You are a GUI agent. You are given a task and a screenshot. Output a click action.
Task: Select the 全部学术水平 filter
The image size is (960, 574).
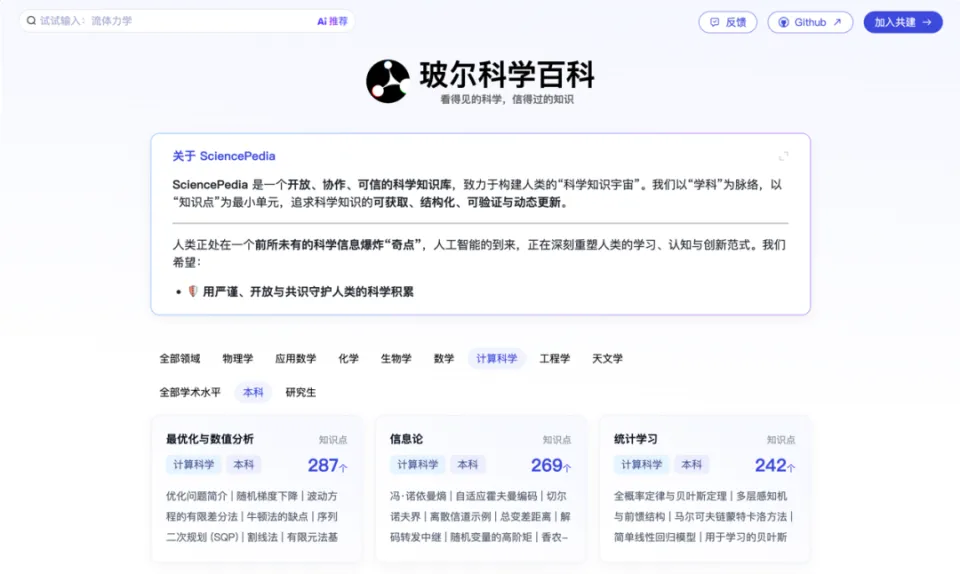(190, 393)
